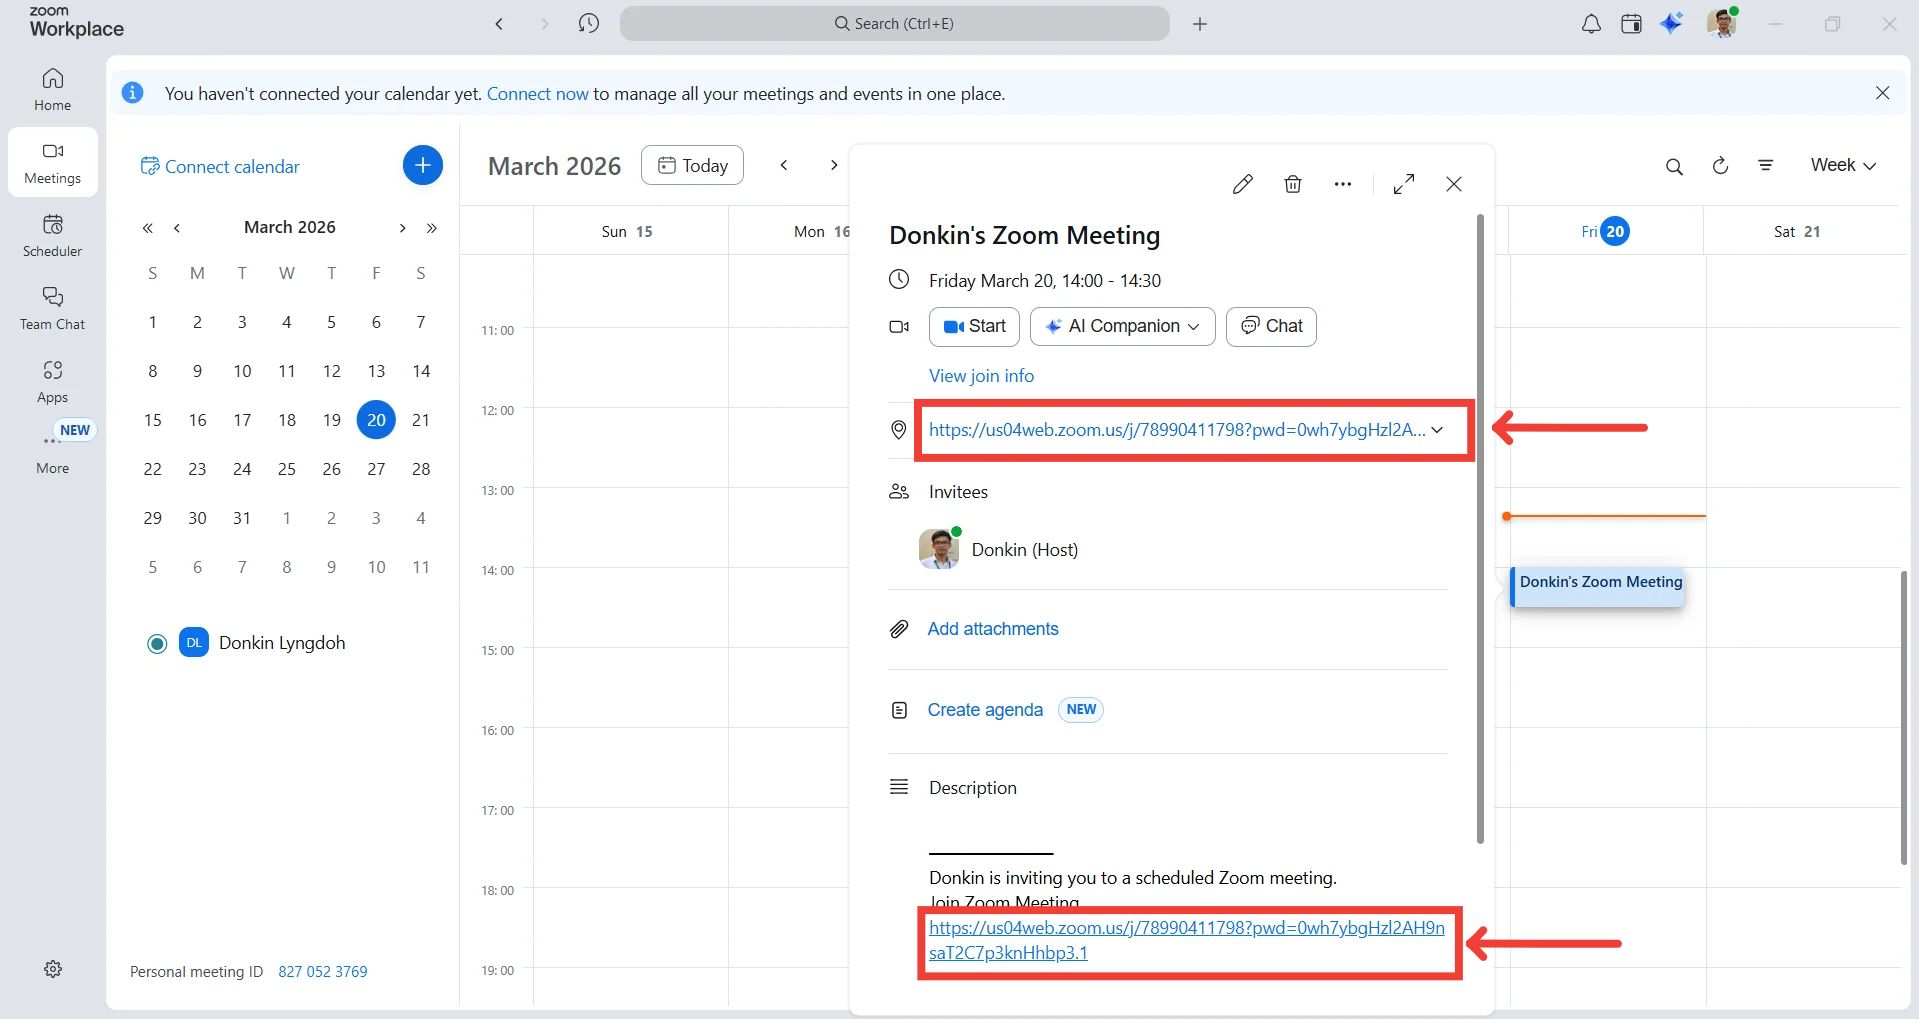Go to next year in mini calendar

point(432,228)
